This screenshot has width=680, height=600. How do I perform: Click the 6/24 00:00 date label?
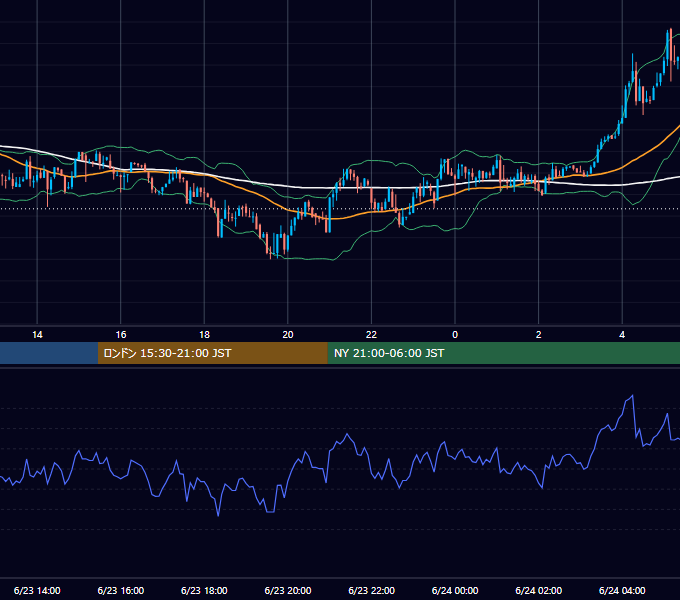point(455,590)
